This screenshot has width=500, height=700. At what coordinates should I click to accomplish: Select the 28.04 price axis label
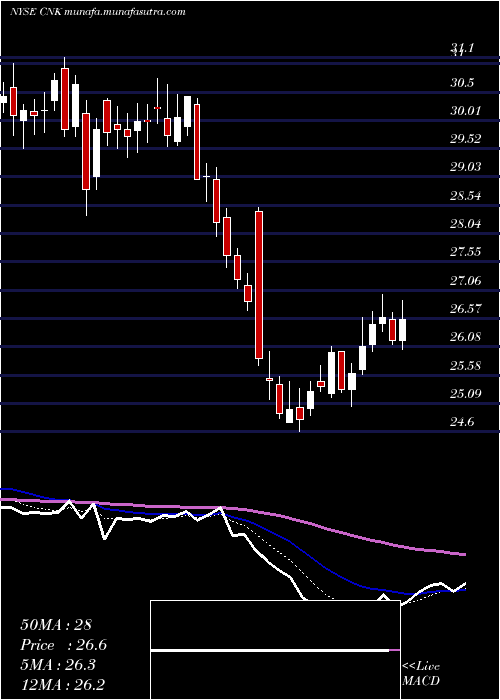(x=466, y=224)
